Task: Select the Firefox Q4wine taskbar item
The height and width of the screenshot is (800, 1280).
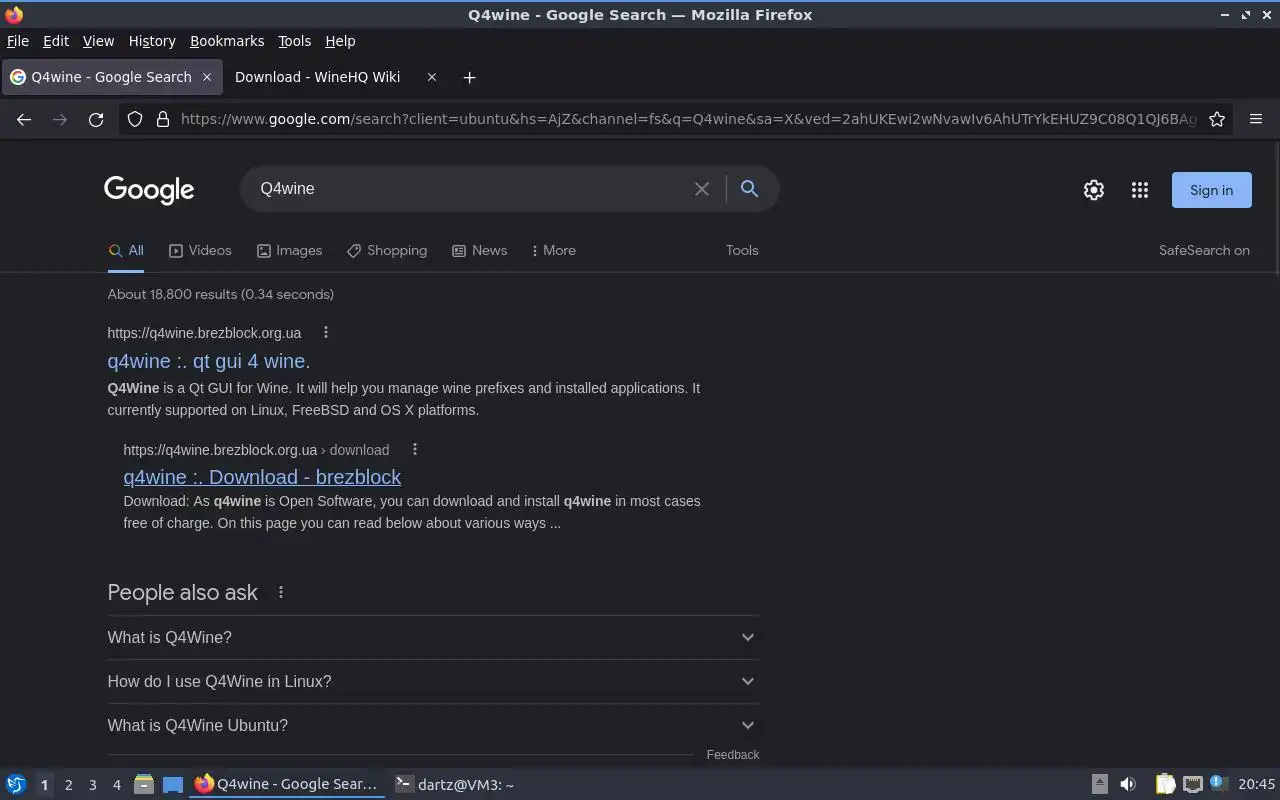Action: pyautogui.click(x=288, y=785)
